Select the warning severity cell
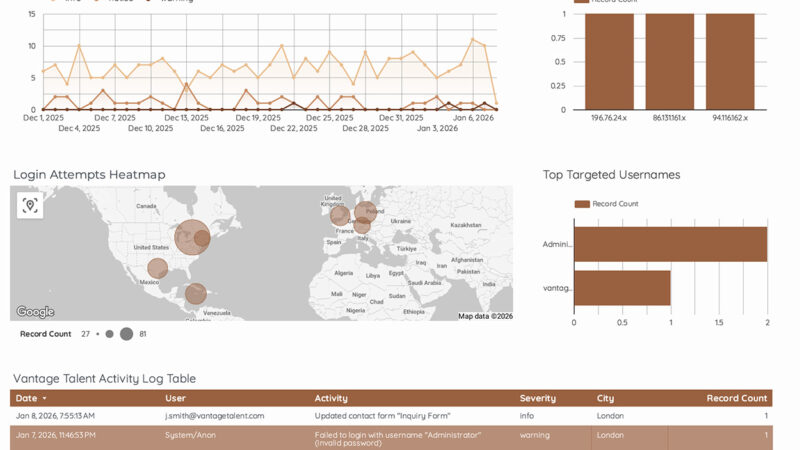Screen dimensions: 800x450 (x=534, y=435)
